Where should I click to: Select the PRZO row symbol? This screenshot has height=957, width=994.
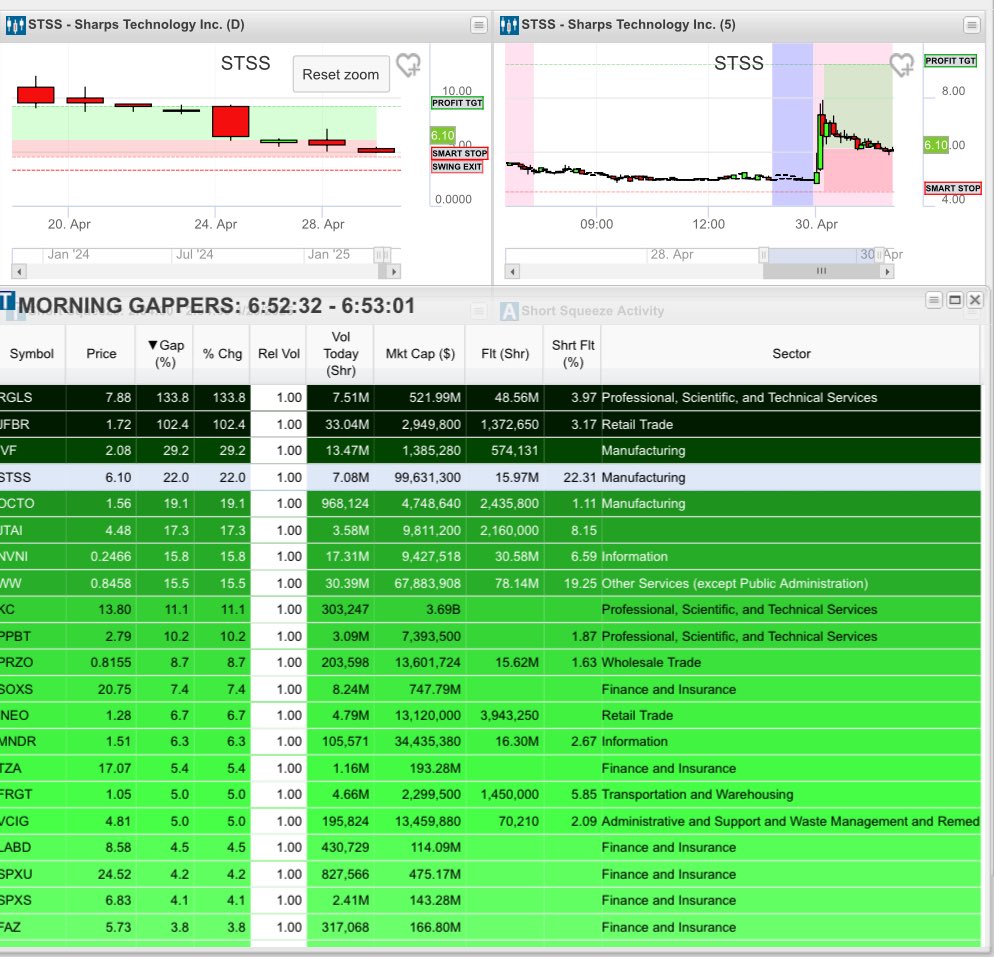pos(16,662)
